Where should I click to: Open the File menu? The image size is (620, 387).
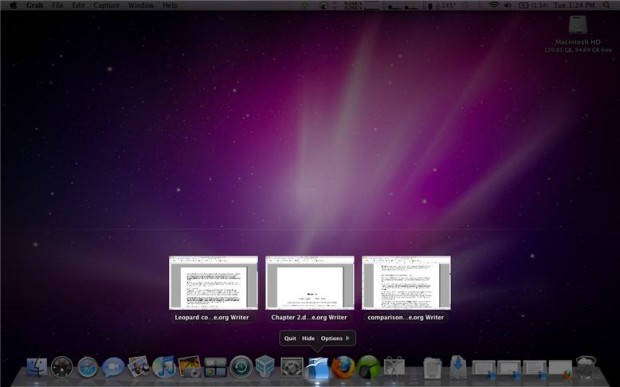pyautogui.click(x=57, y=5)
